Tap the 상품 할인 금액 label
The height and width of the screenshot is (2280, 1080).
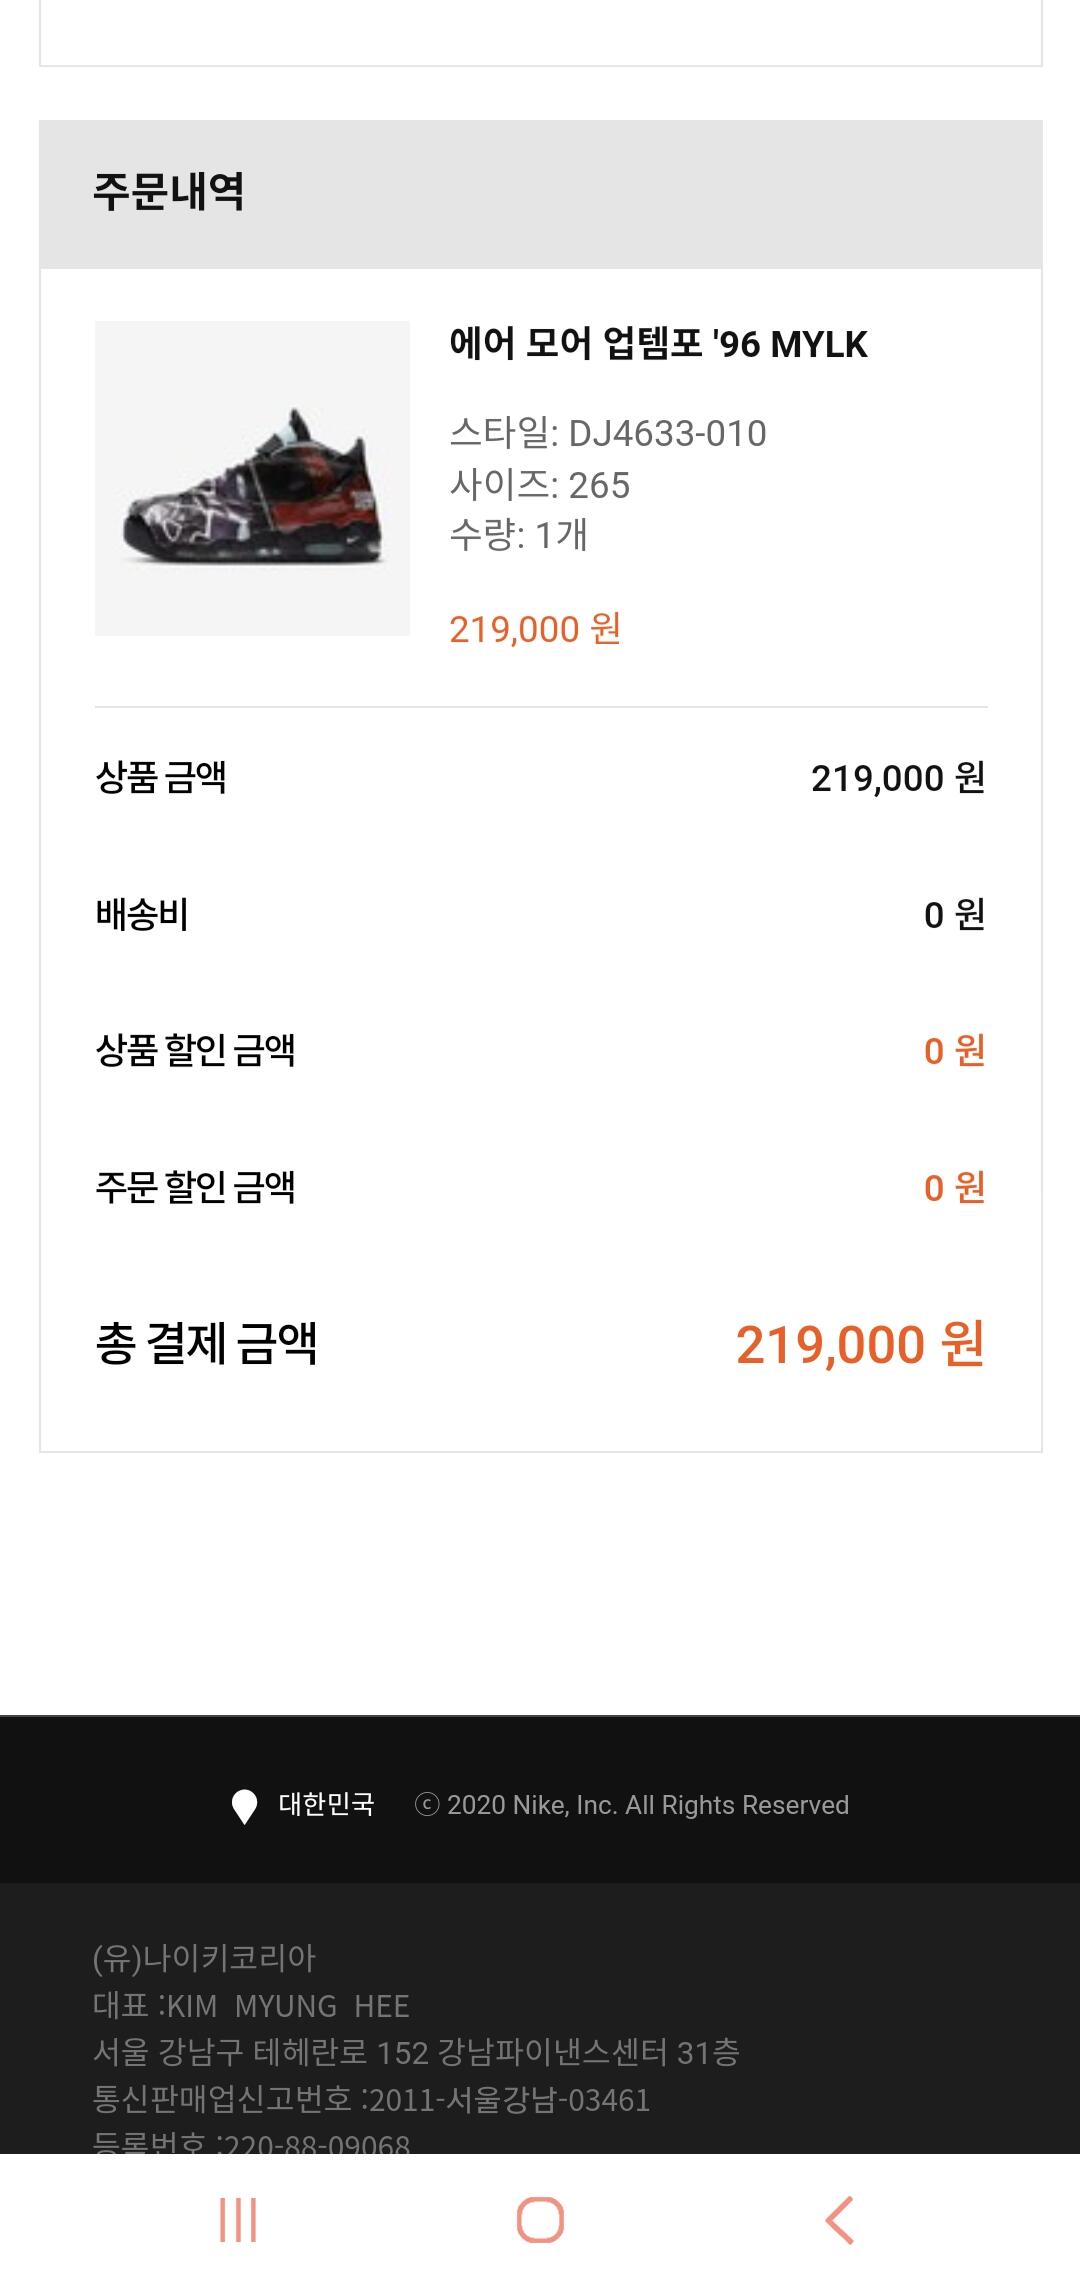pyautogui.click(x=195, y=1050)
